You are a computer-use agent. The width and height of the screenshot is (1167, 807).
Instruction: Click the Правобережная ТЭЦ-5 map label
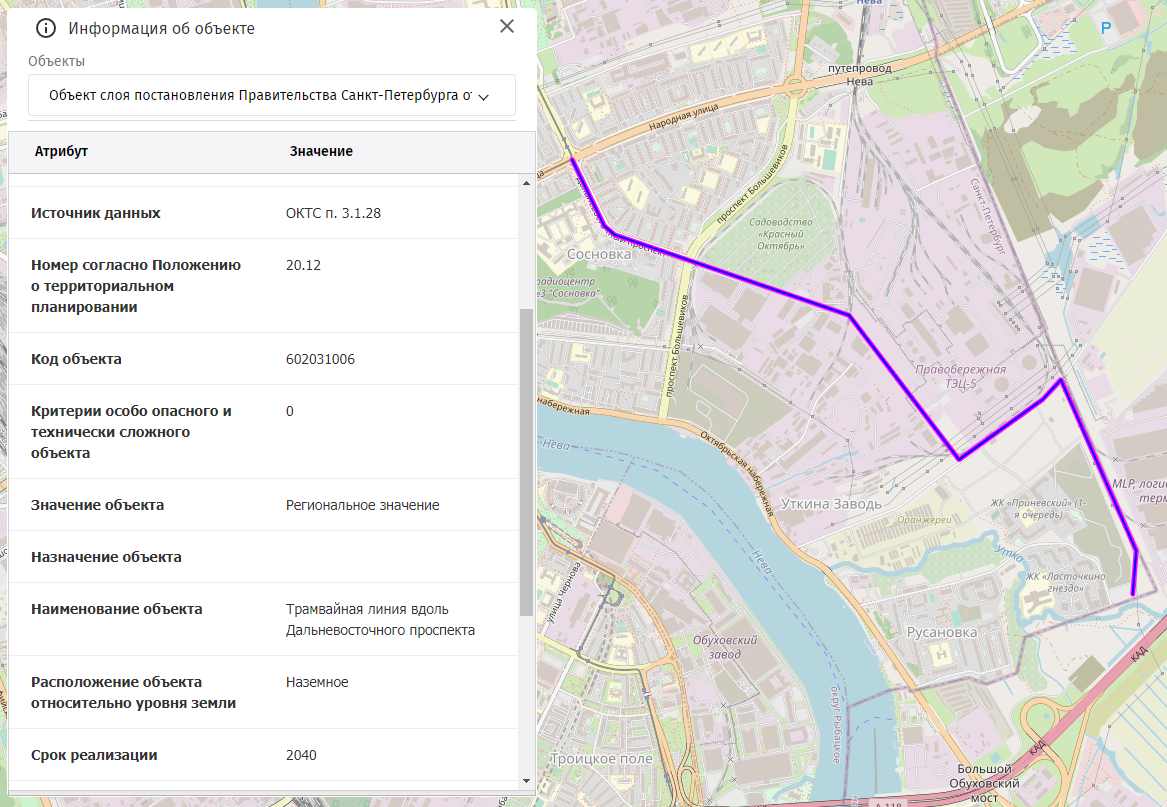pyautogui.click(x=960, y=376)
